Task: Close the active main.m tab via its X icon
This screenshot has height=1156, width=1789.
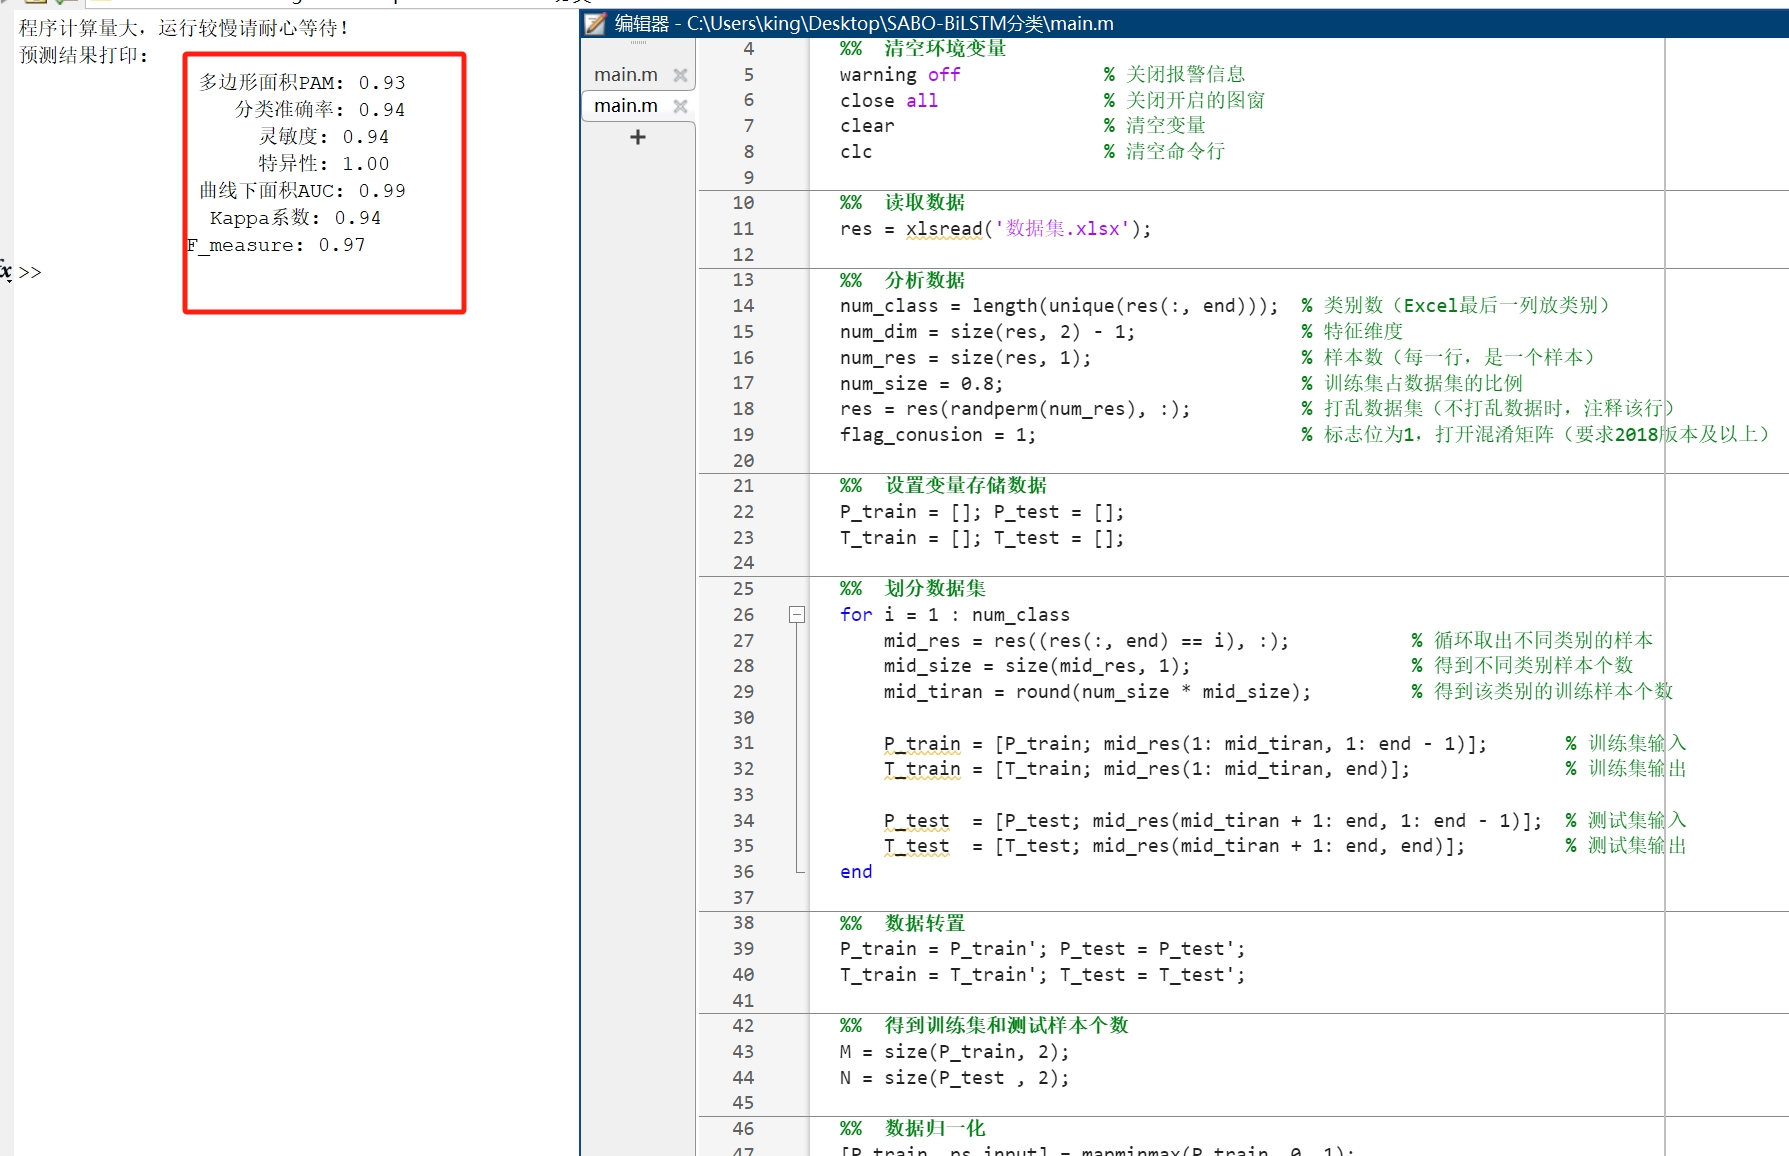Action: point(681,106)
